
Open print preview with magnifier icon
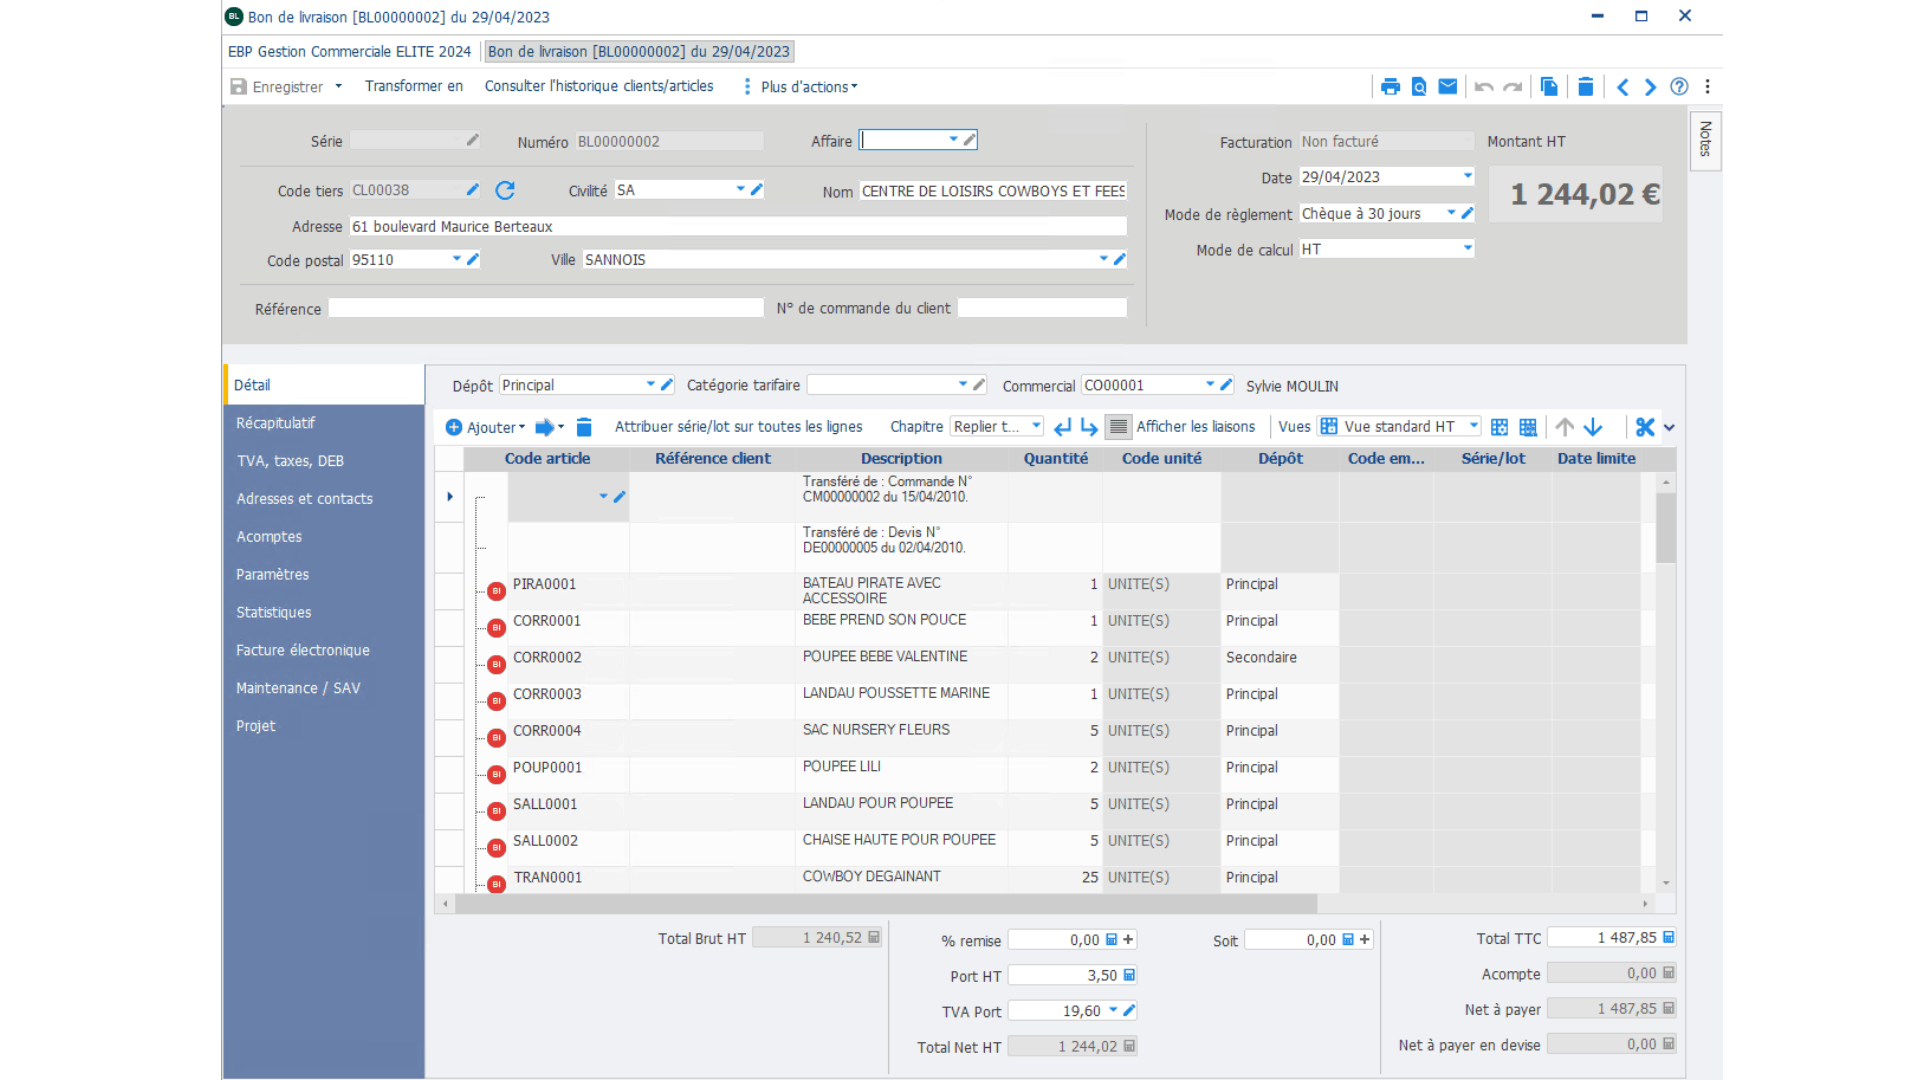point(1419,87)
